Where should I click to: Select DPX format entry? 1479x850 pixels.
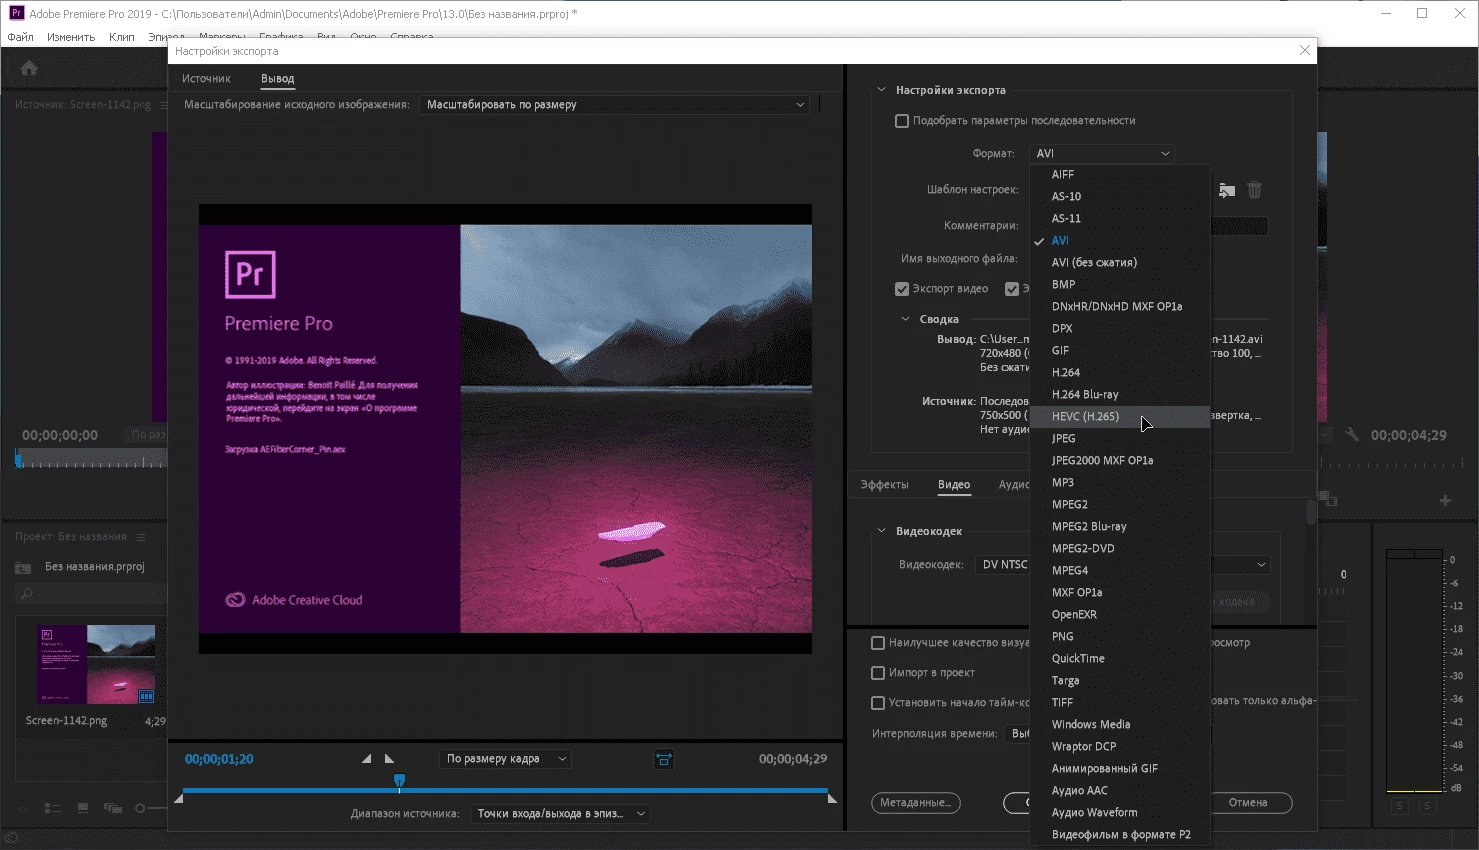point(1120,328)
